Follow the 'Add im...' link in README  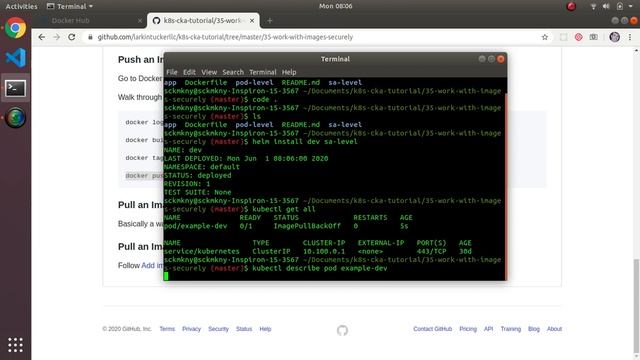point(152,265)
